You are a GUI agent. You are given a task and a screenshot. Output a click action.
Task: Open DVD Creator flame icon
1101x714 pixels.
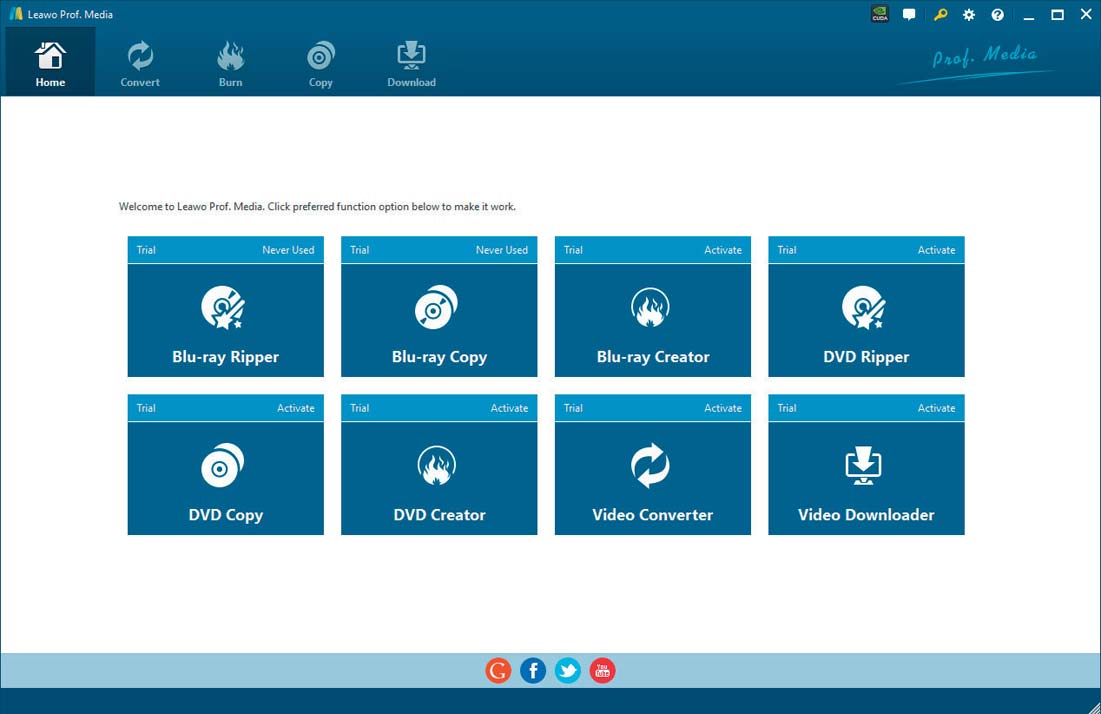[437, 465]
